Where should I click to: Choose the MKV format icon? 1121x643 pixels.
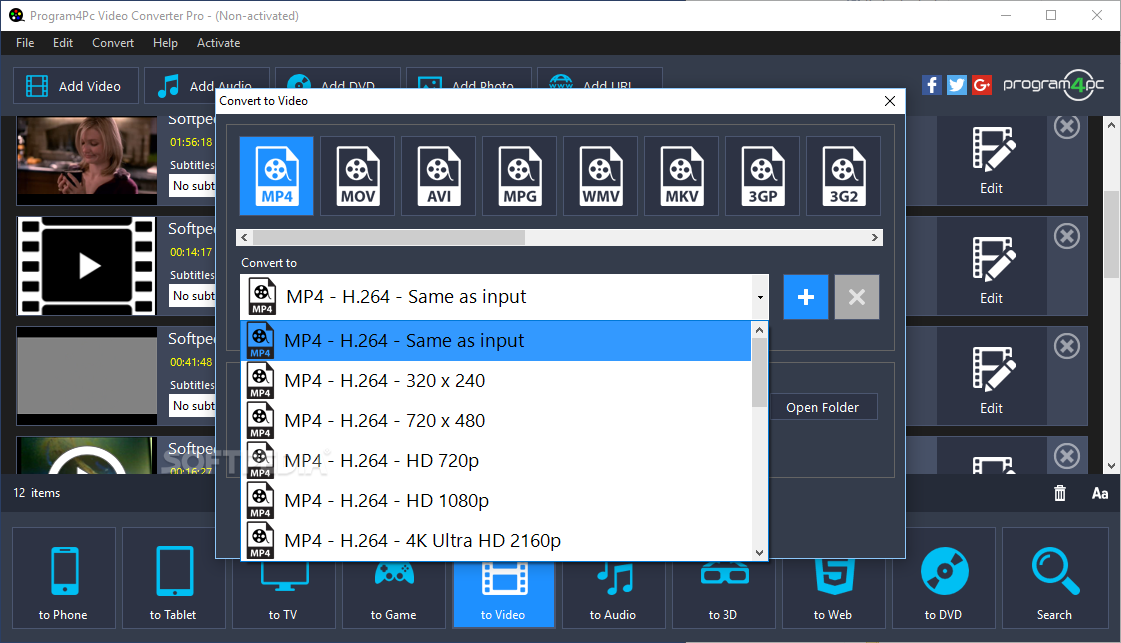(681, 176)
